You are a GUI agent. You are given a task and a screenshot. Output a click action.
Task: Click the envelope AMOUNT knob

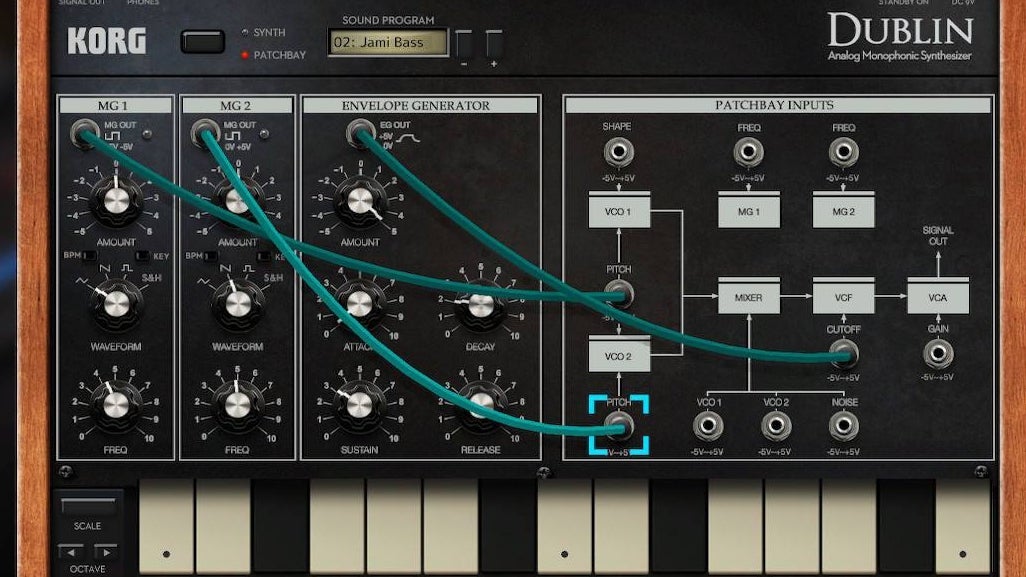pyautogui.click(x=360, y=200)
